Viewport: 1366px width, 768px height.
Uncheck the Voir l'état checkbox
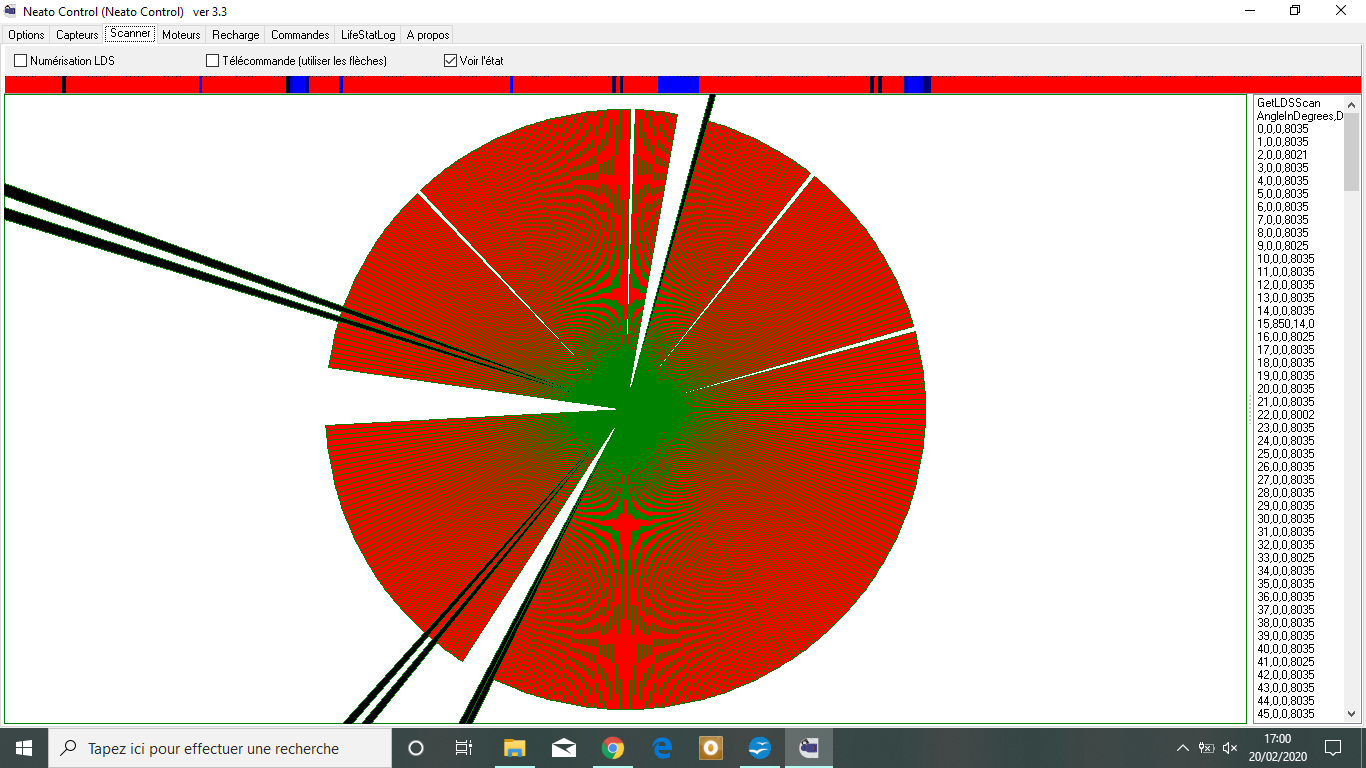click(x=450, y=61)
